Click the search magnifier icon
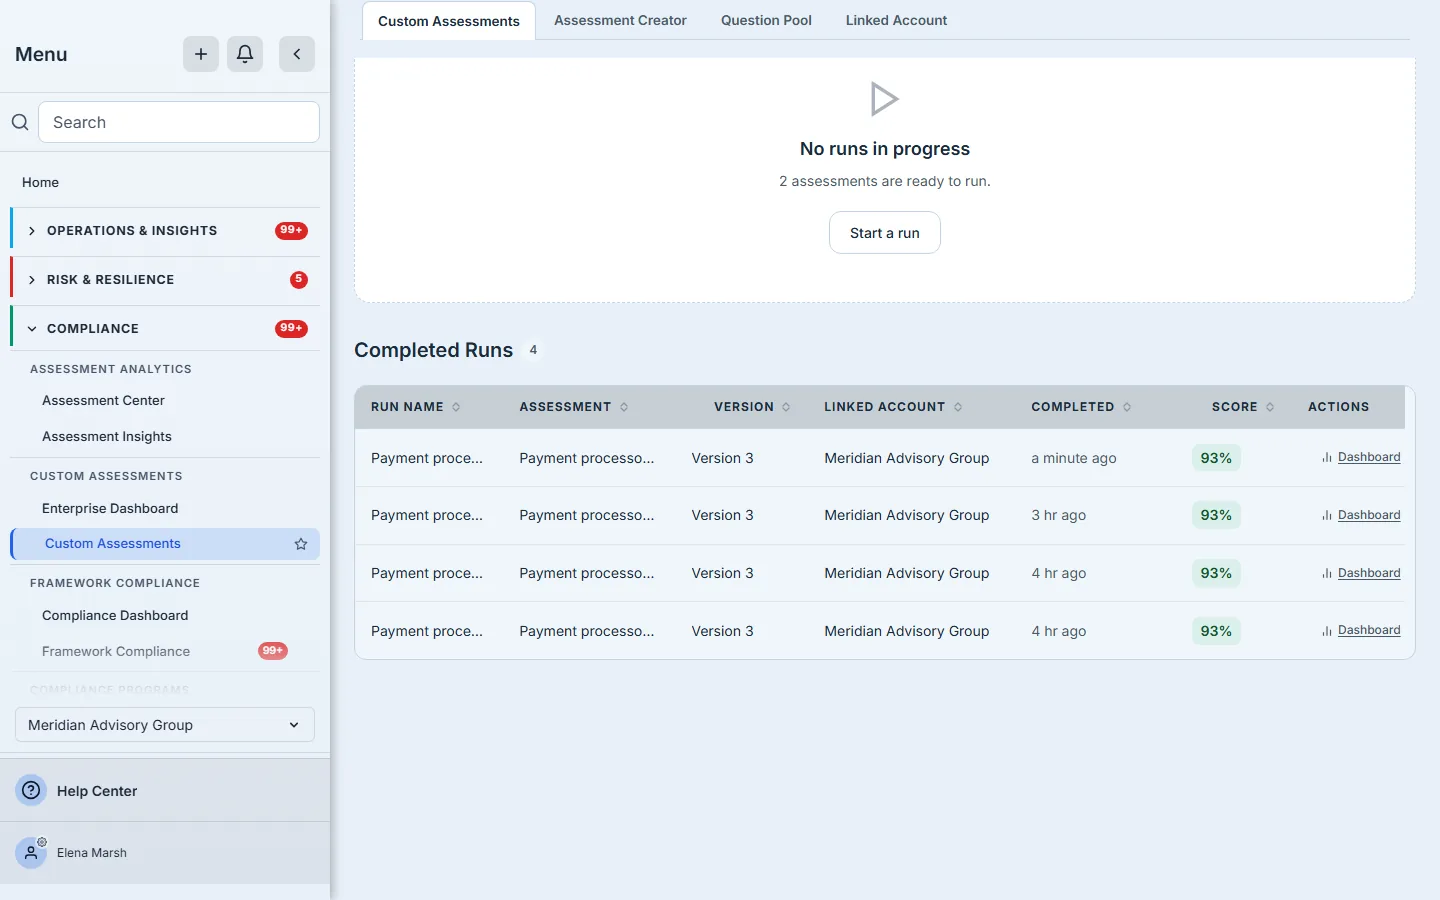1440x900 pixels. (20, 122)
